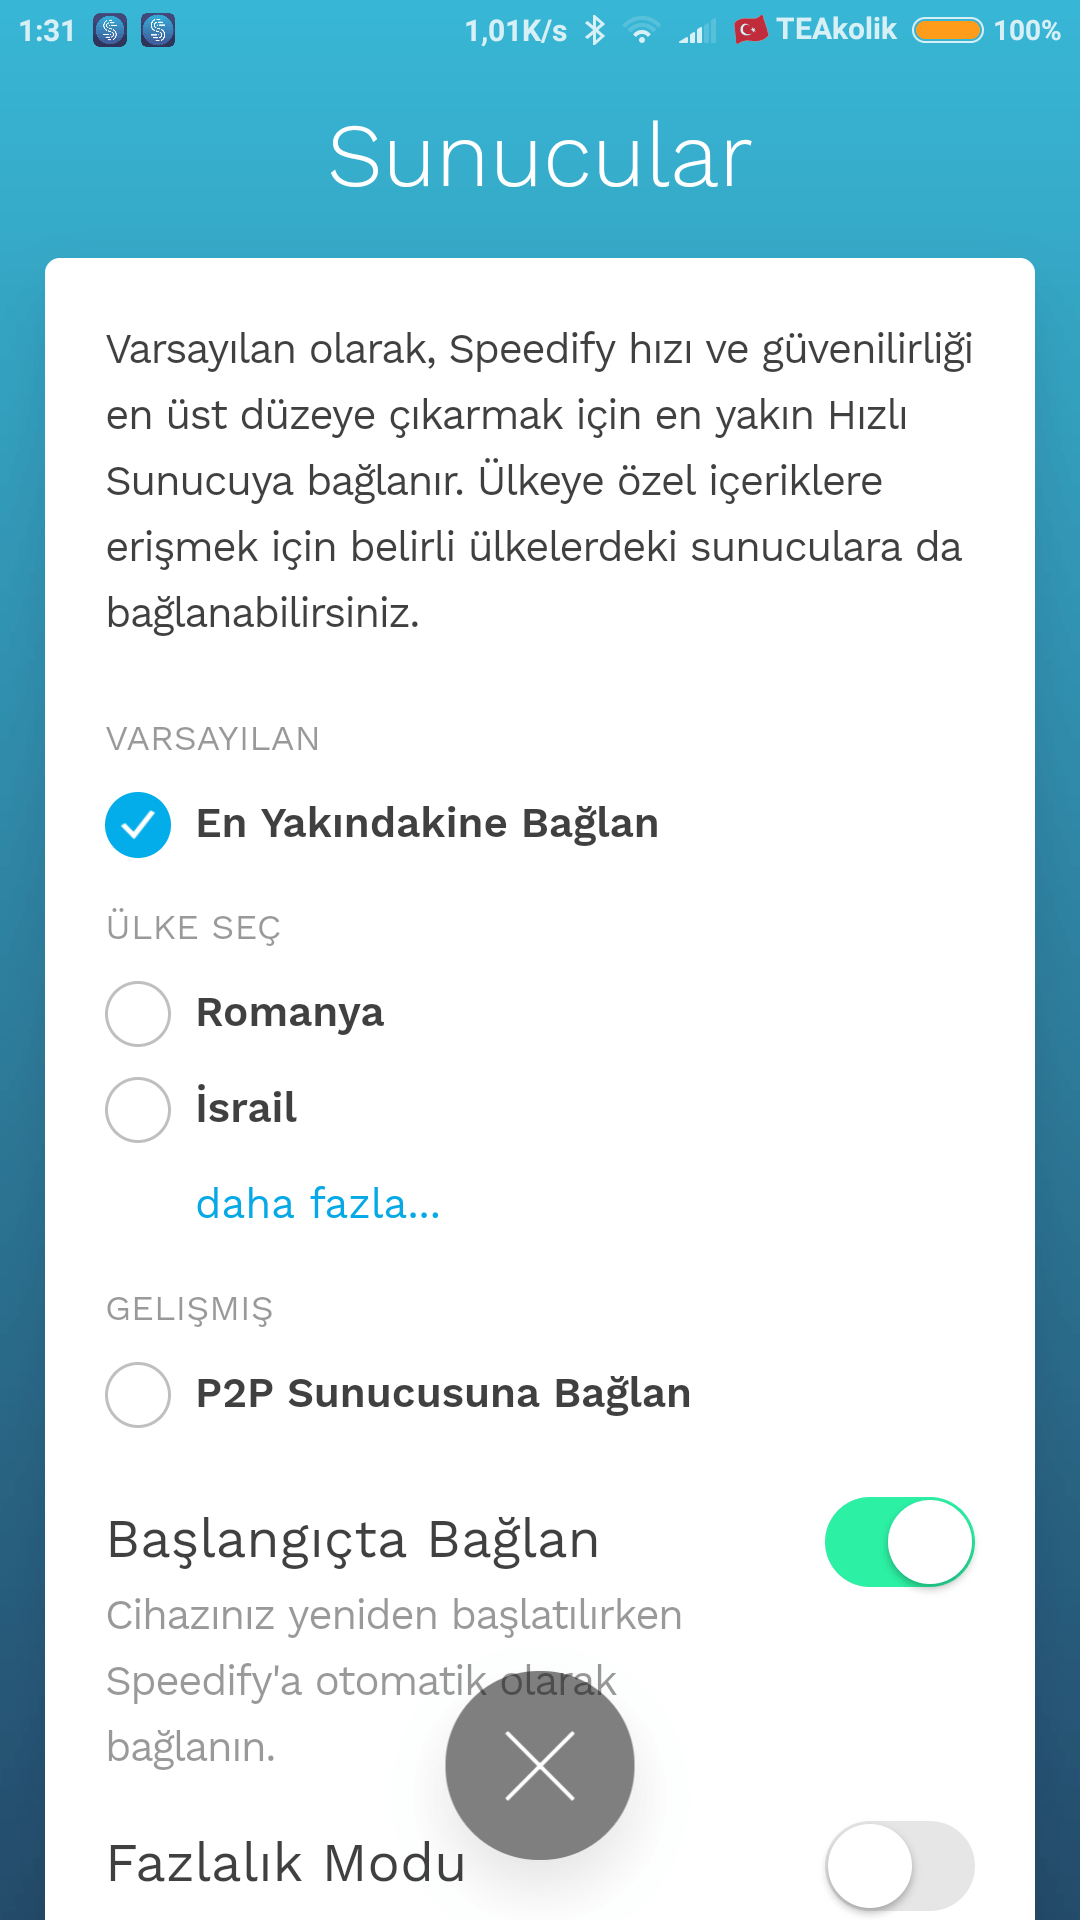Tap the Sunucular page title
The height and width of the screenshot is (1920, 1080).
click(540, 157)
